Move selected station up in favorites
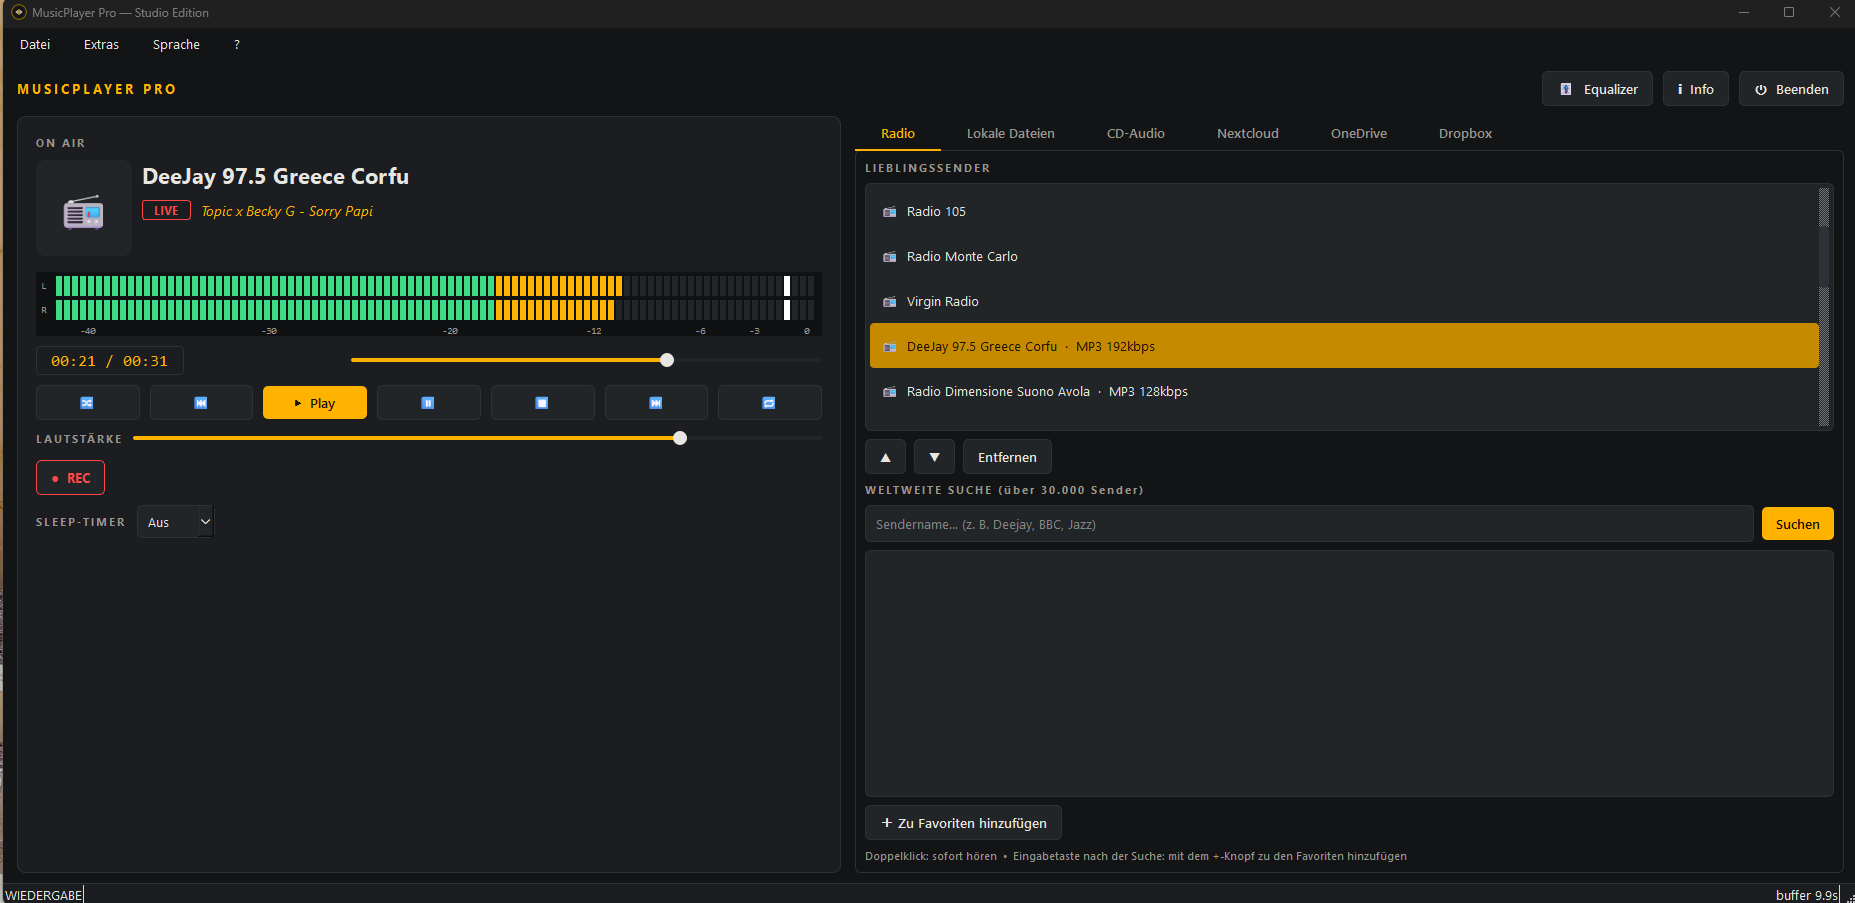1855x903 pixels. pos(885,457)
